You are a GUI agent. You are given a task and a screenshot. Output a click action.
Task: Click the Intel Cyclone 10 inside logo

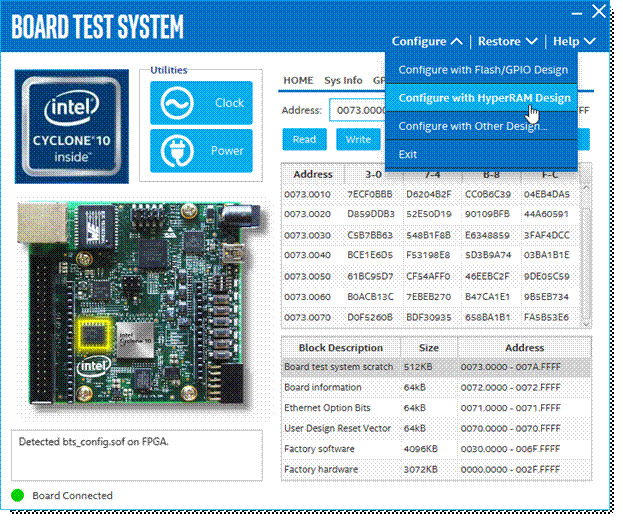72,126
